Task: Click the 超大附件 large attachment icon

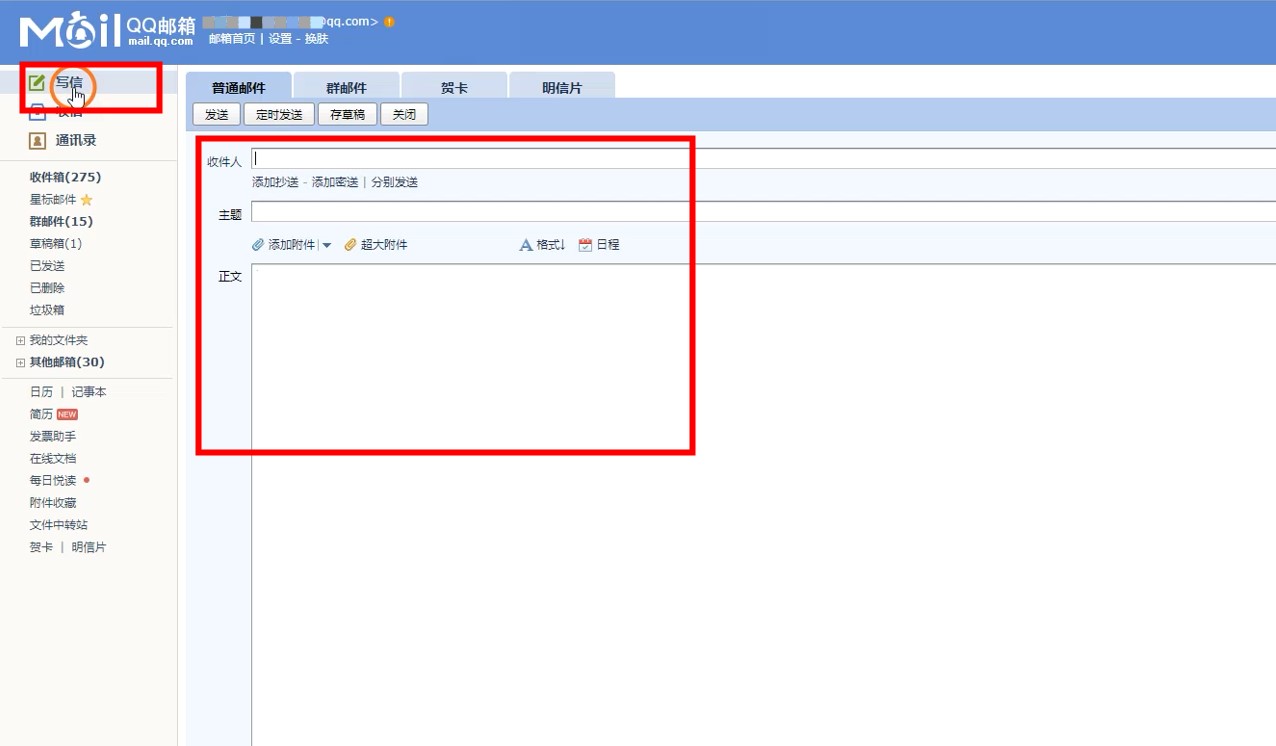Action: click(350, 245)
